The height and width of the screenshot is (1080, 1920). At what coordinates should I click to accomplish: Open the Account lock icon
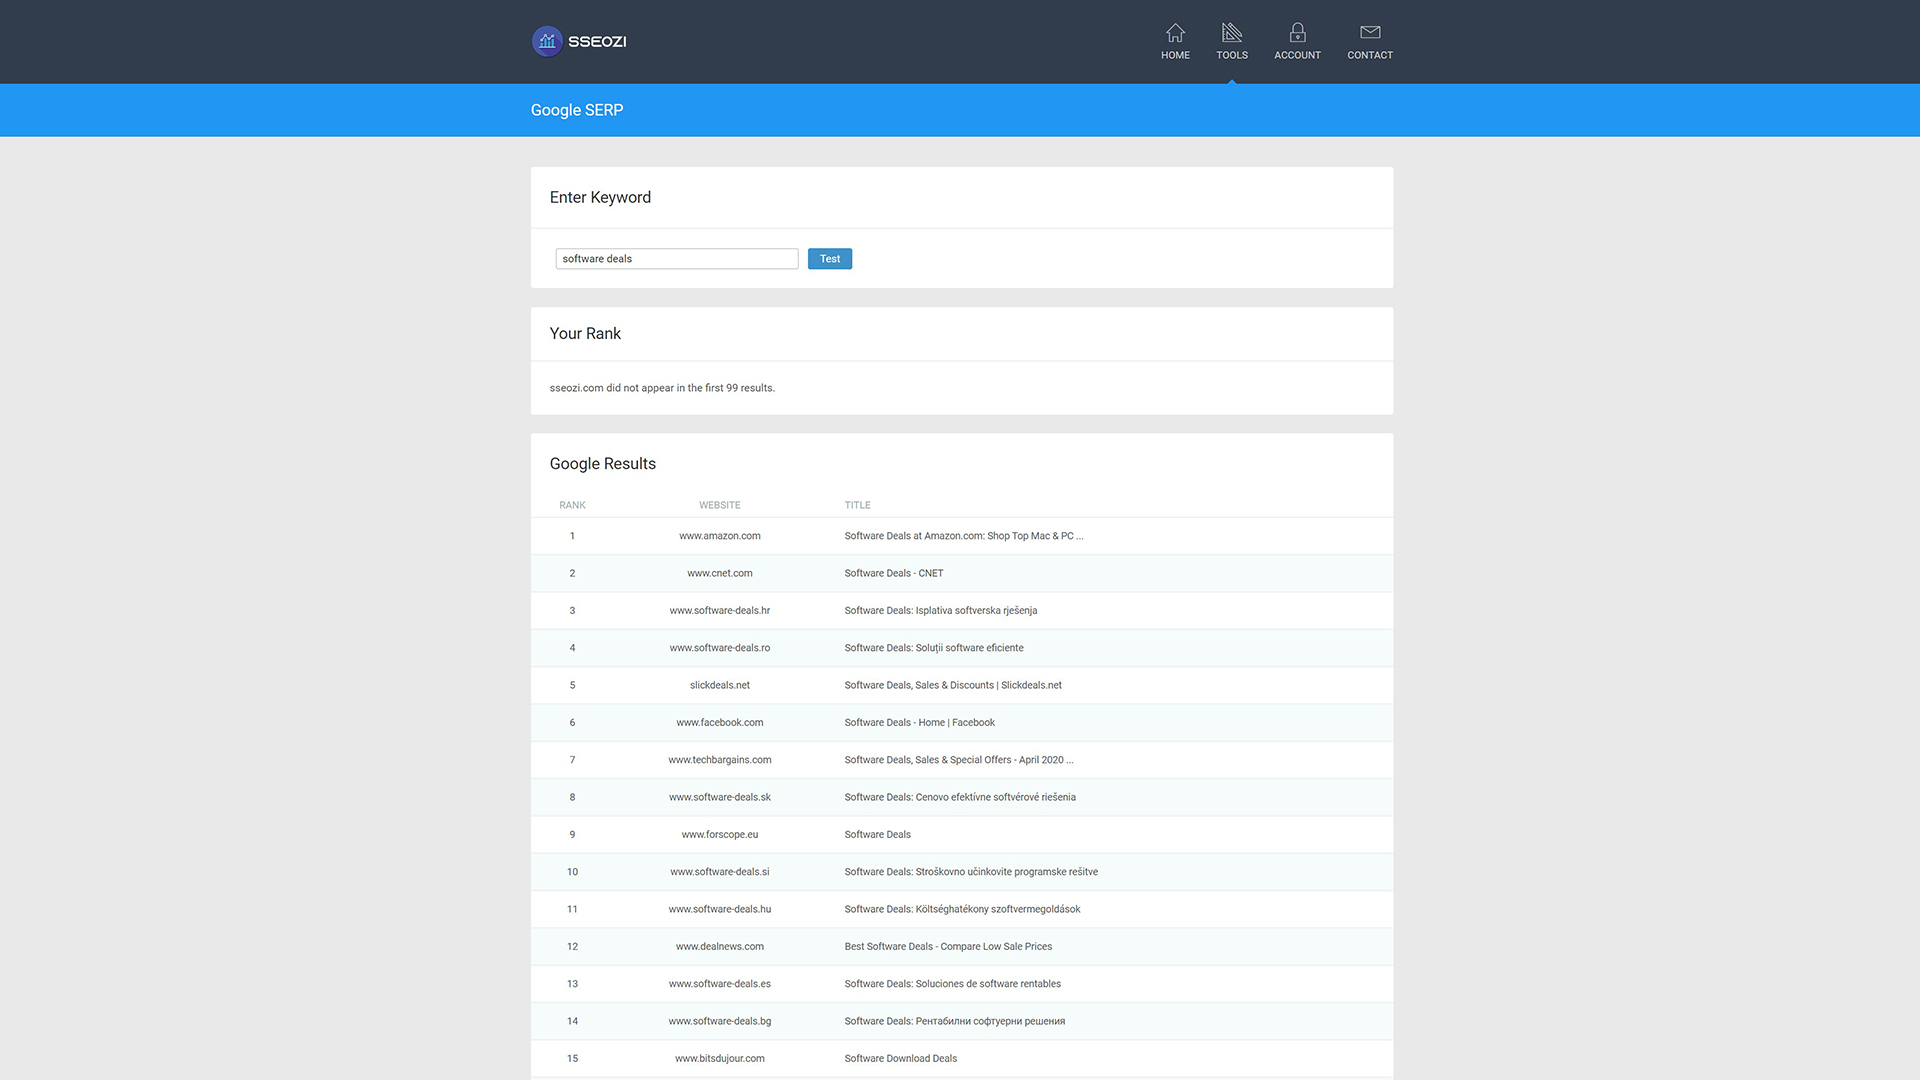[x=1297, y=32]
